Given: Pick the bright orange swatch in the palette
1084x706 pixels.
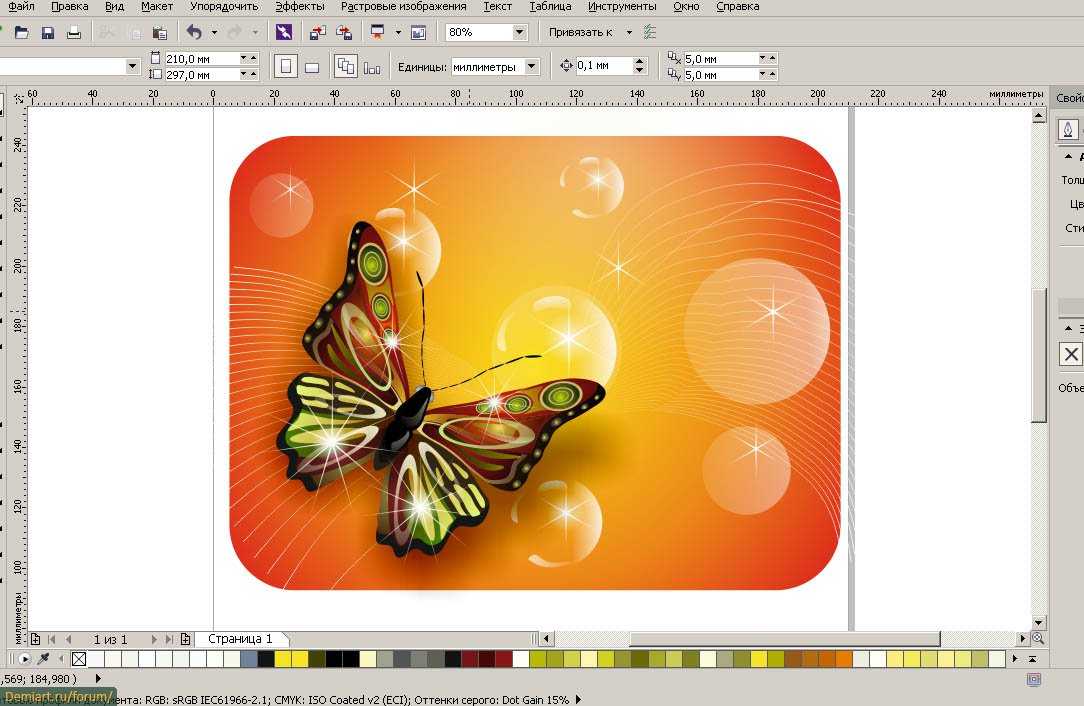Looking at the screenshot, I should tap(842, 659).
